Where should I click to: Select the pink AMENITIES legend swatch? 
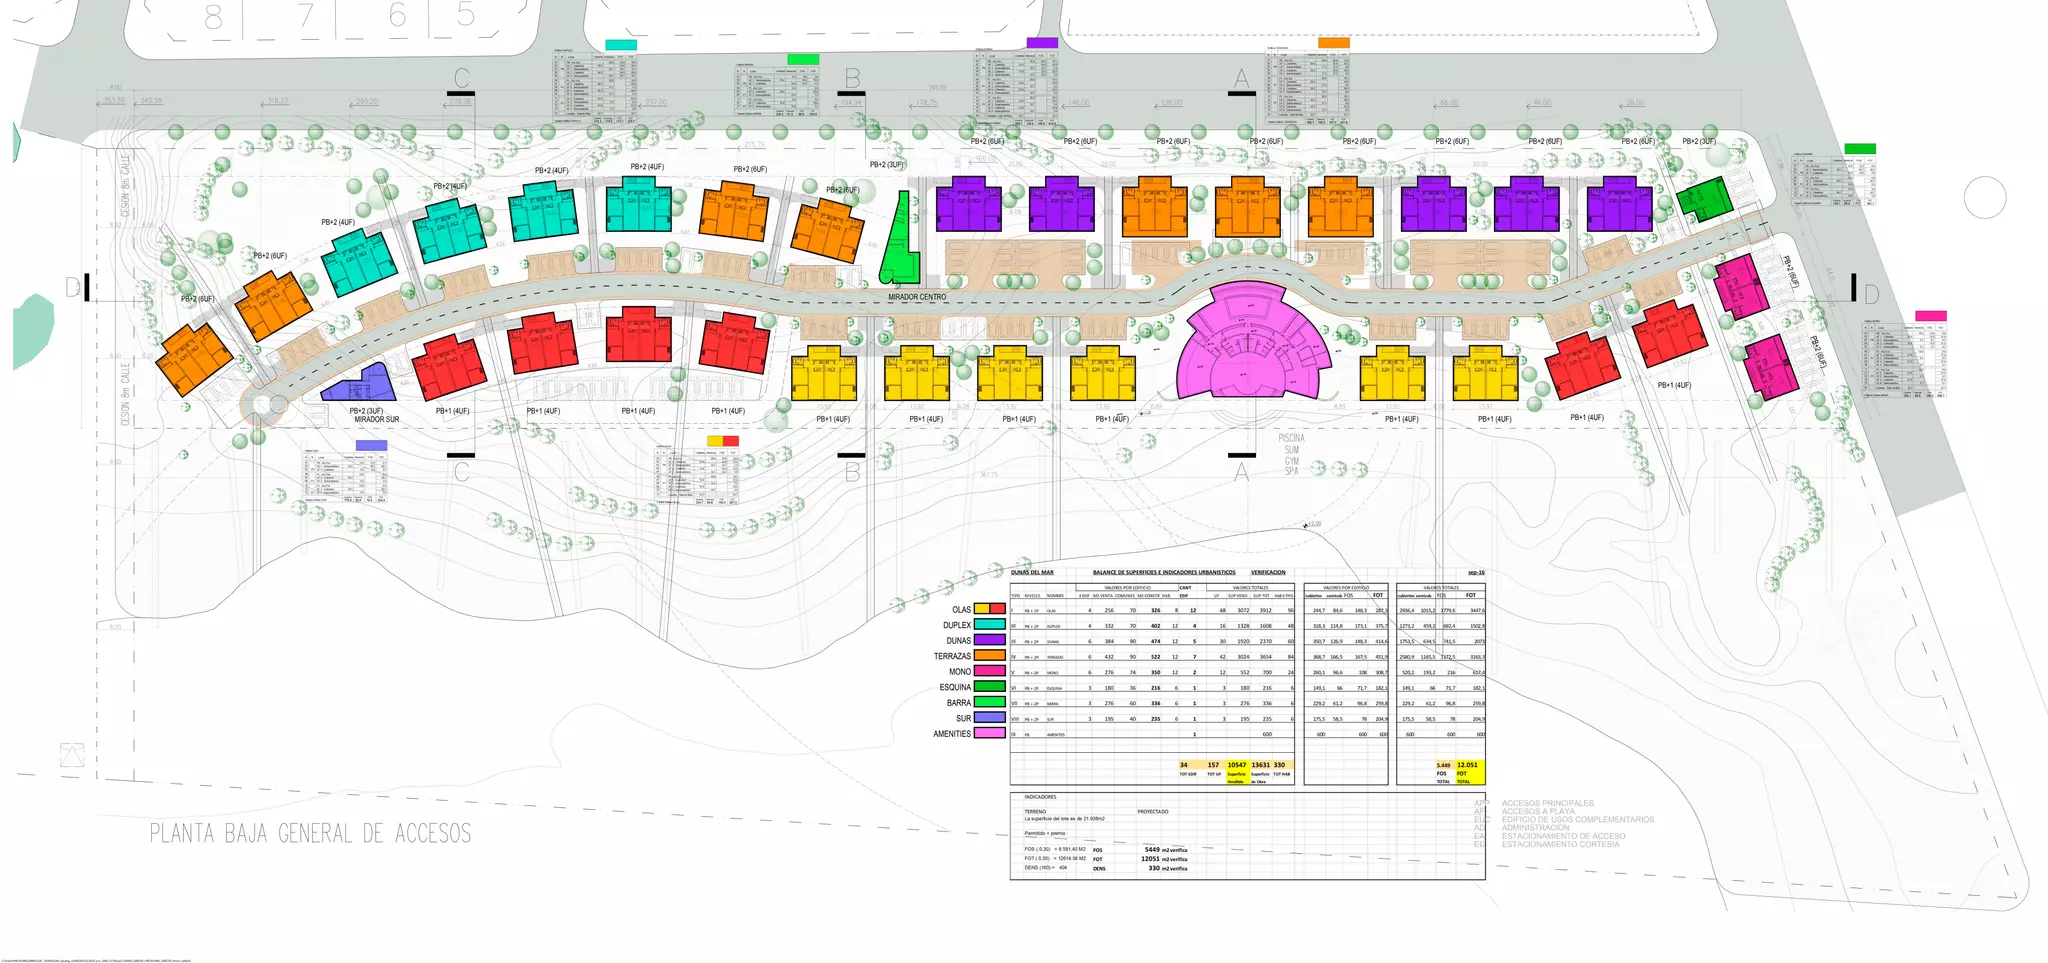[x=990, y=733]
